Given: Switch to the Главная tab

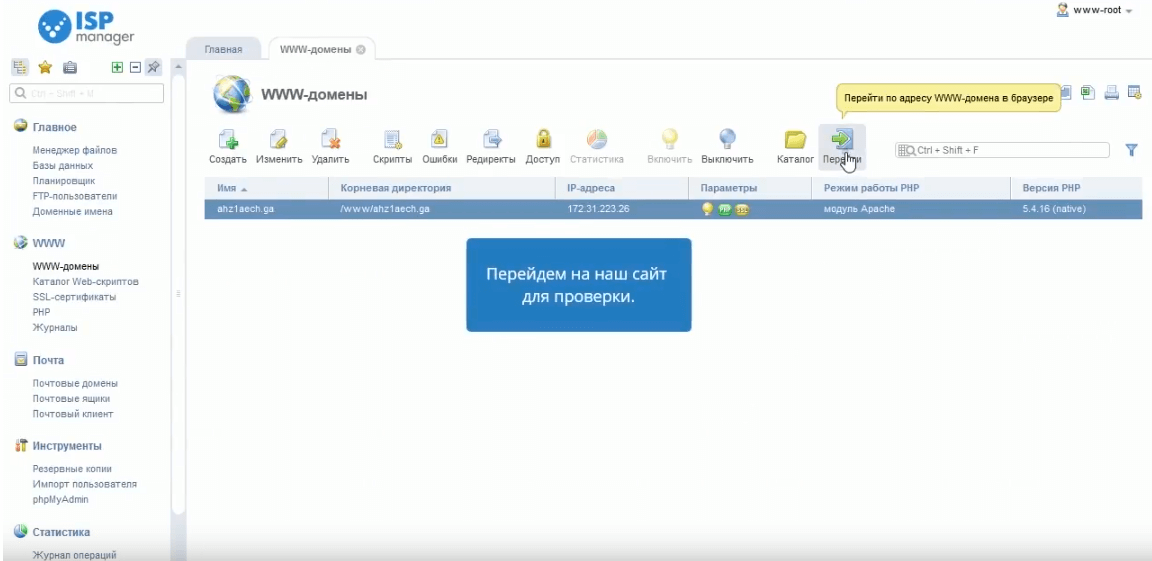Looking at the screenshot, I should [x=223, y=49].
